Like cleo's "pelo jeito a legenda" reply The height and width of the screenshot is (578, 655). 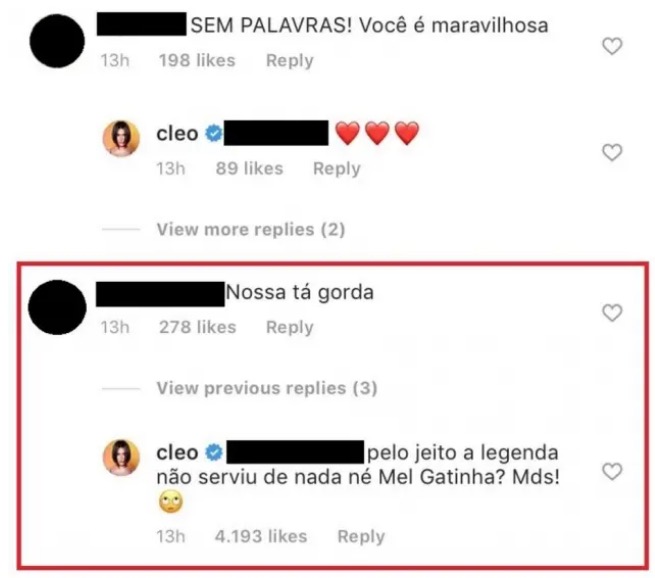click(x=612, y=472)
